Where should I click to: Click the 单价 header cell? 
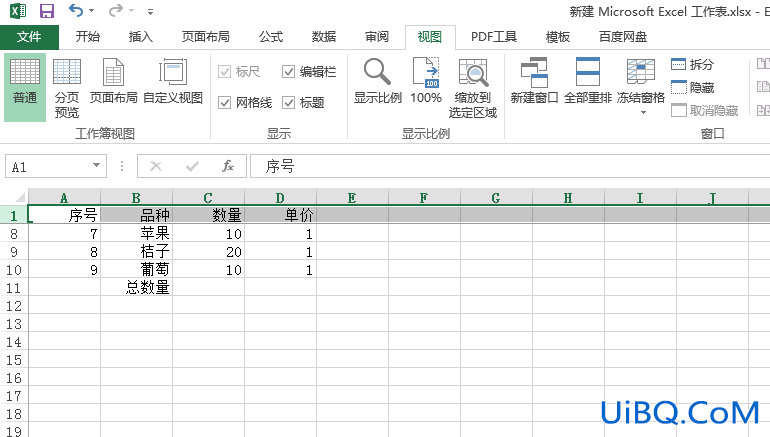280,215
